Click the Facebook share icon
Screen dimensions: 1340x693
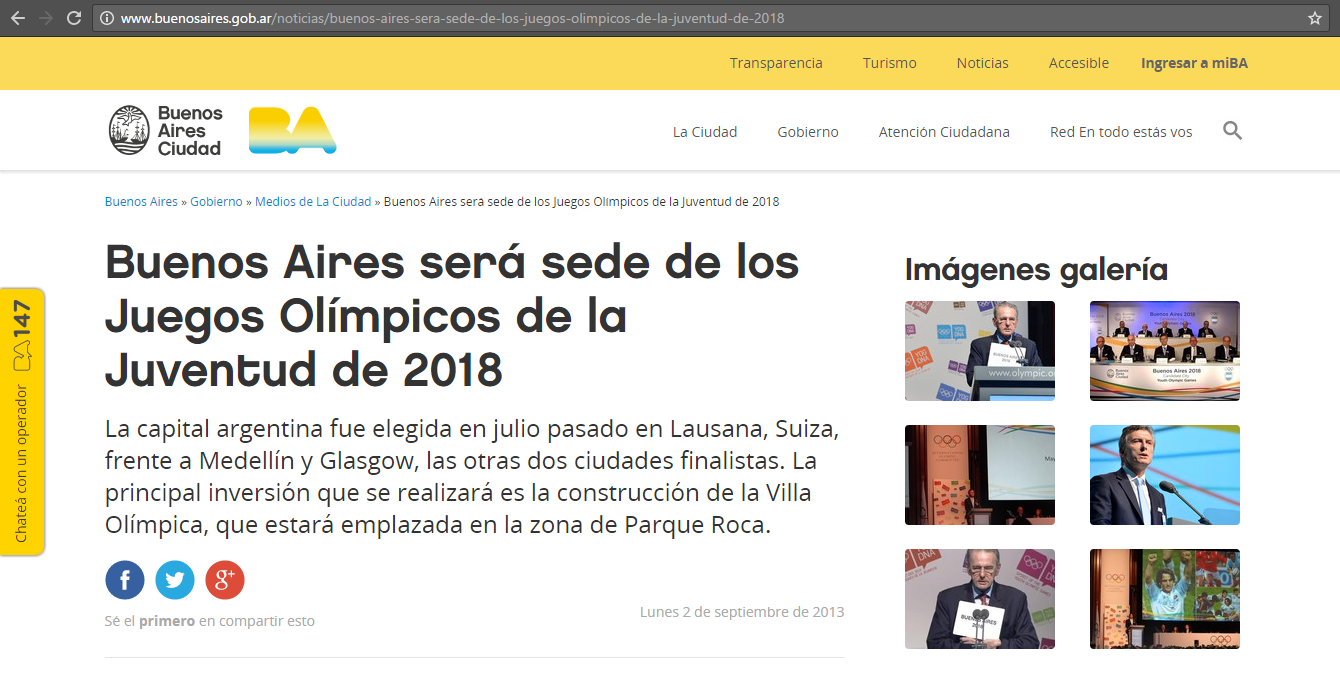(125, 580)
